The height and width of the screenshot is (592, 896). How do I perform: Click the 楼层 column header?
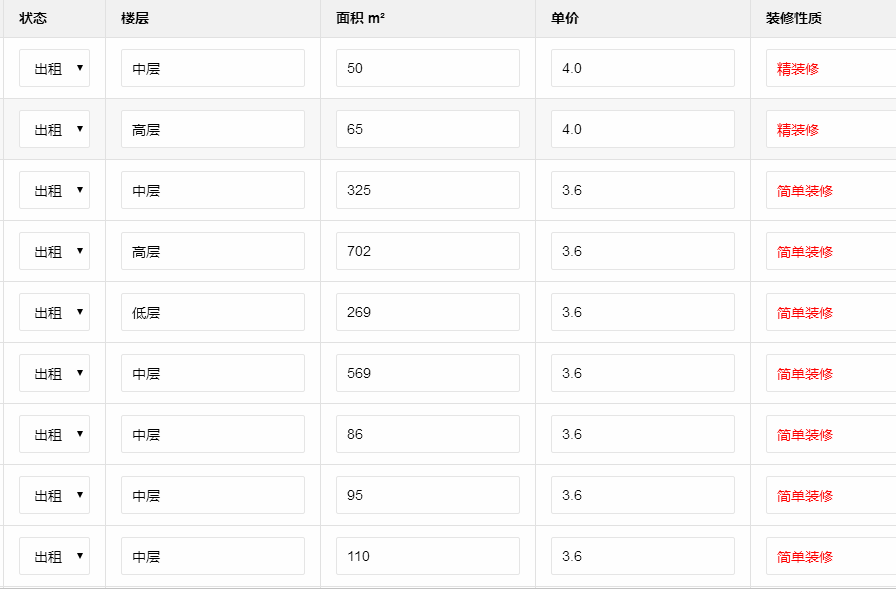point(135,19)
